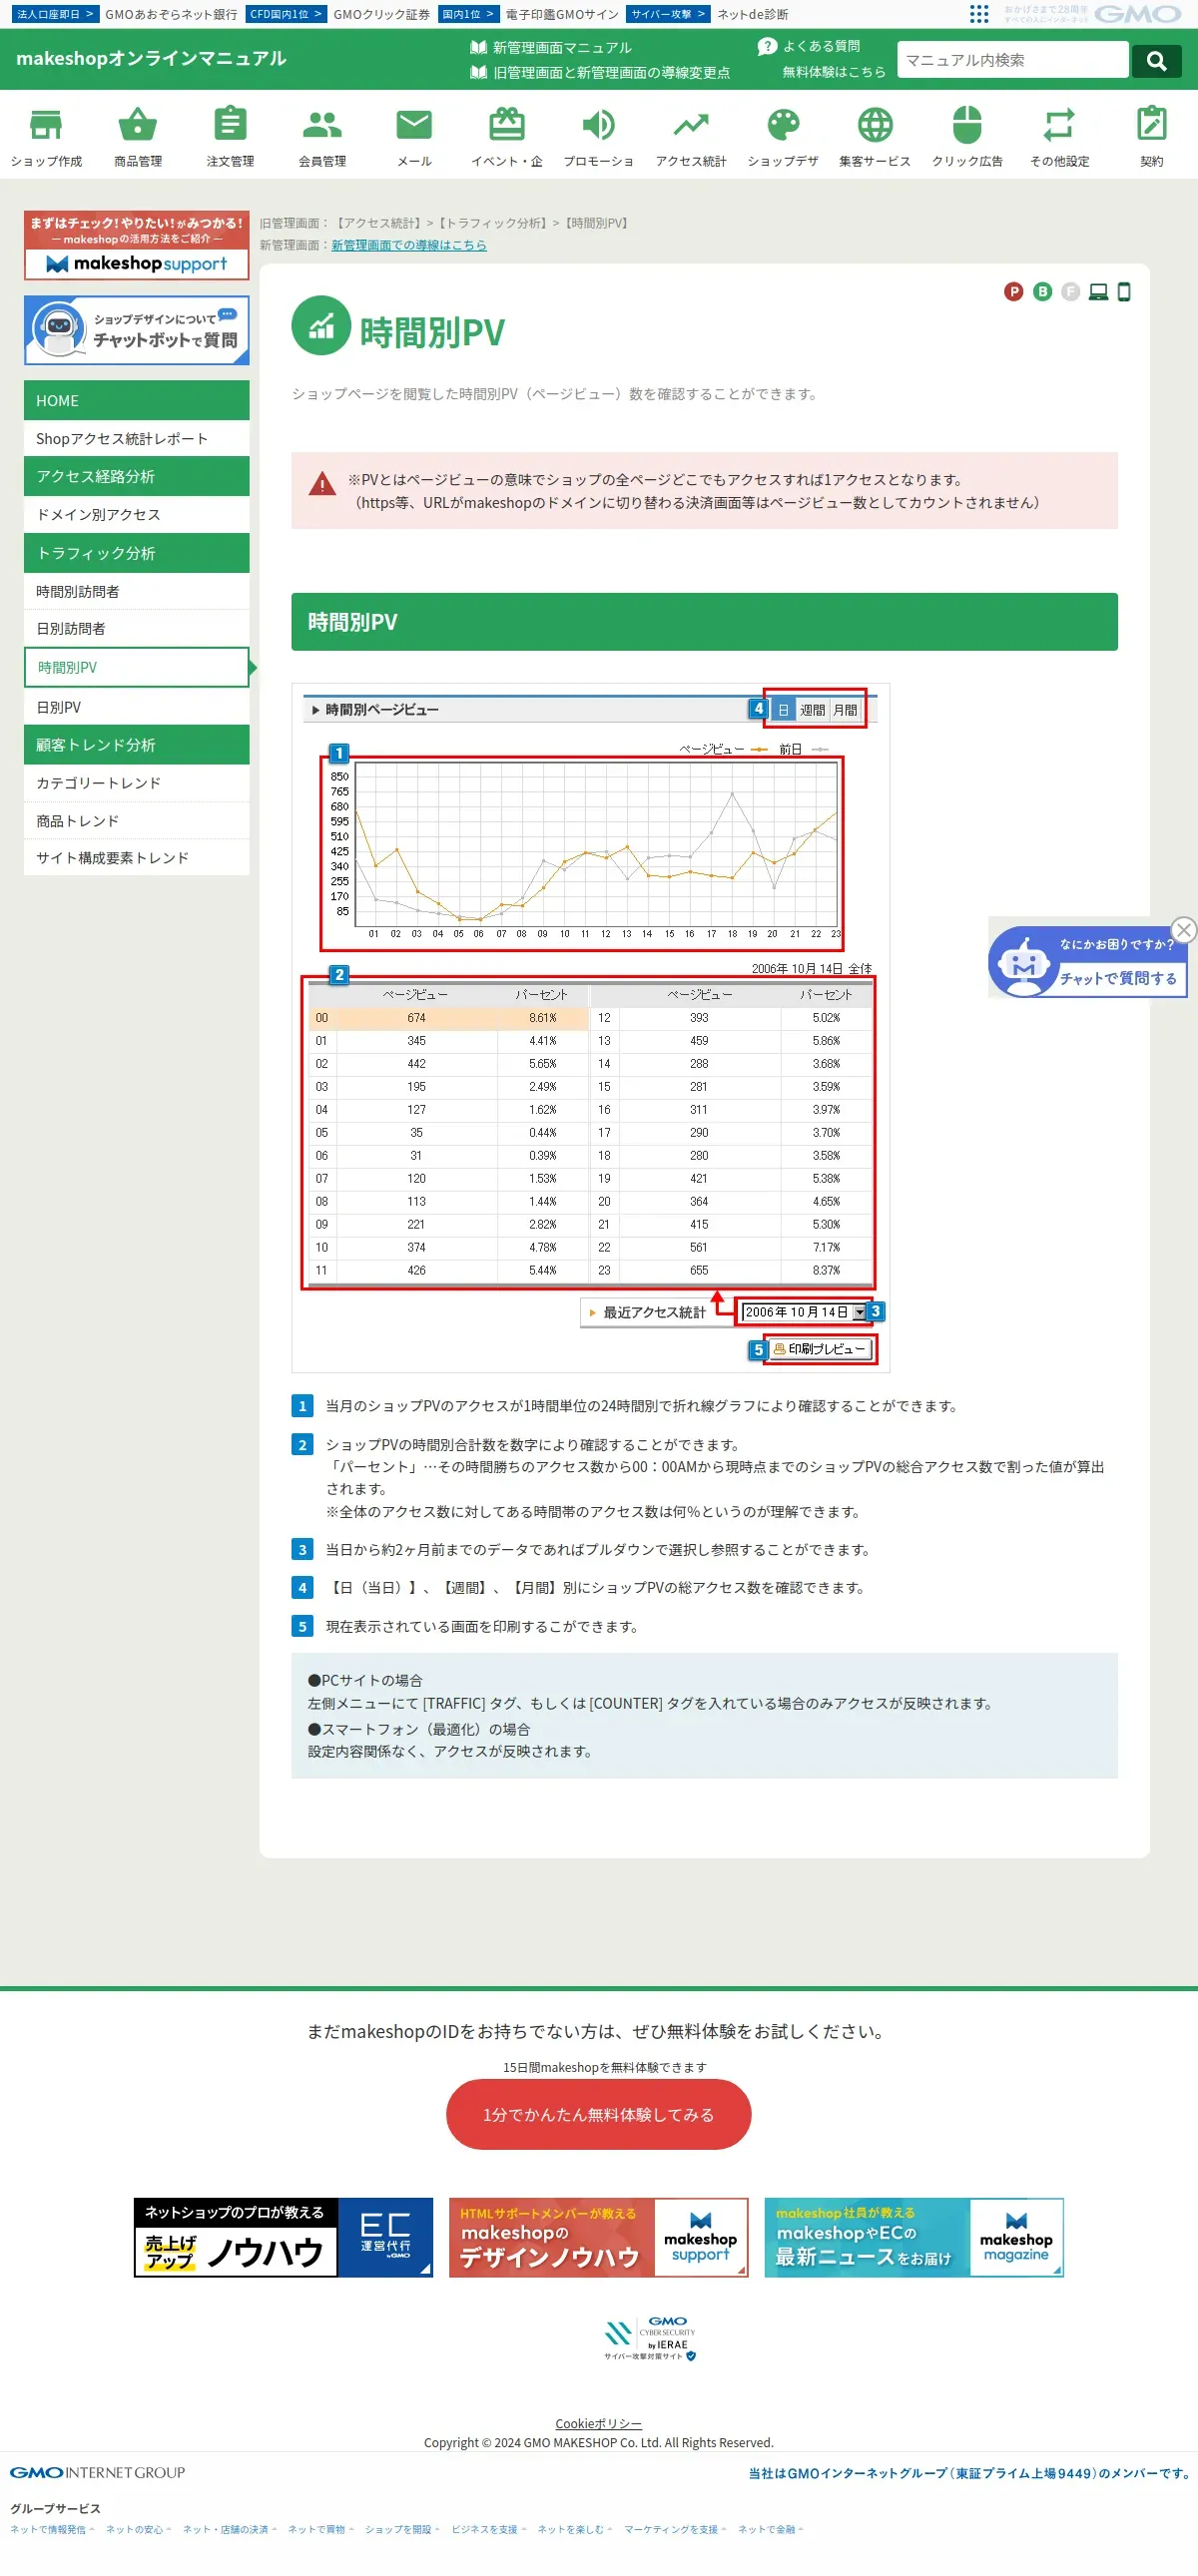Open GMOあおぞらネット銀行 top link
Viewport: 1198px width, 2576px height.
pyautogui.click(x=171, y=14)
